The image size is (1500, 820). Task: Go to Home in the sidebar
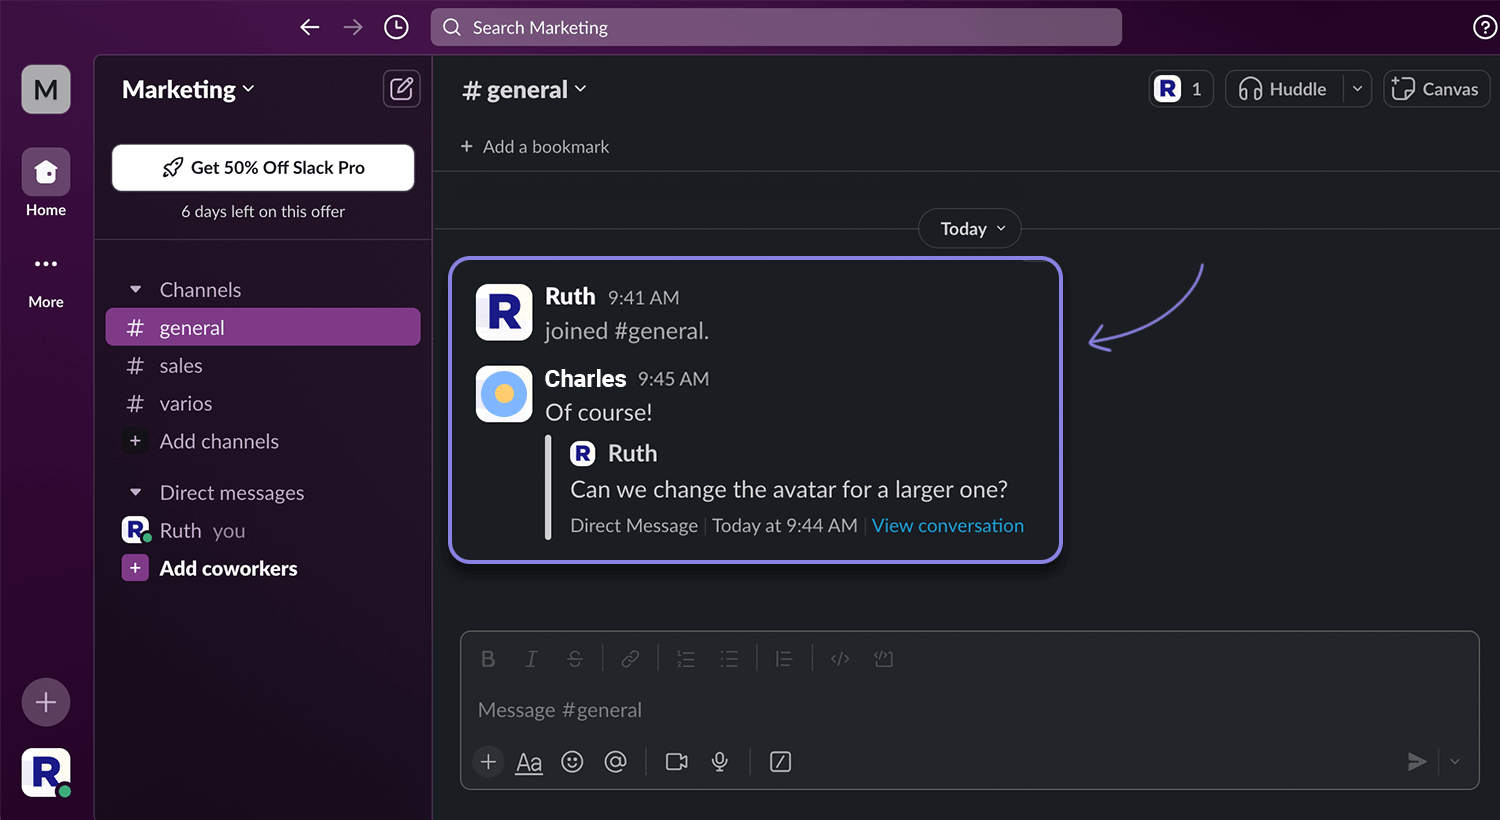click(x=46, y=183)
